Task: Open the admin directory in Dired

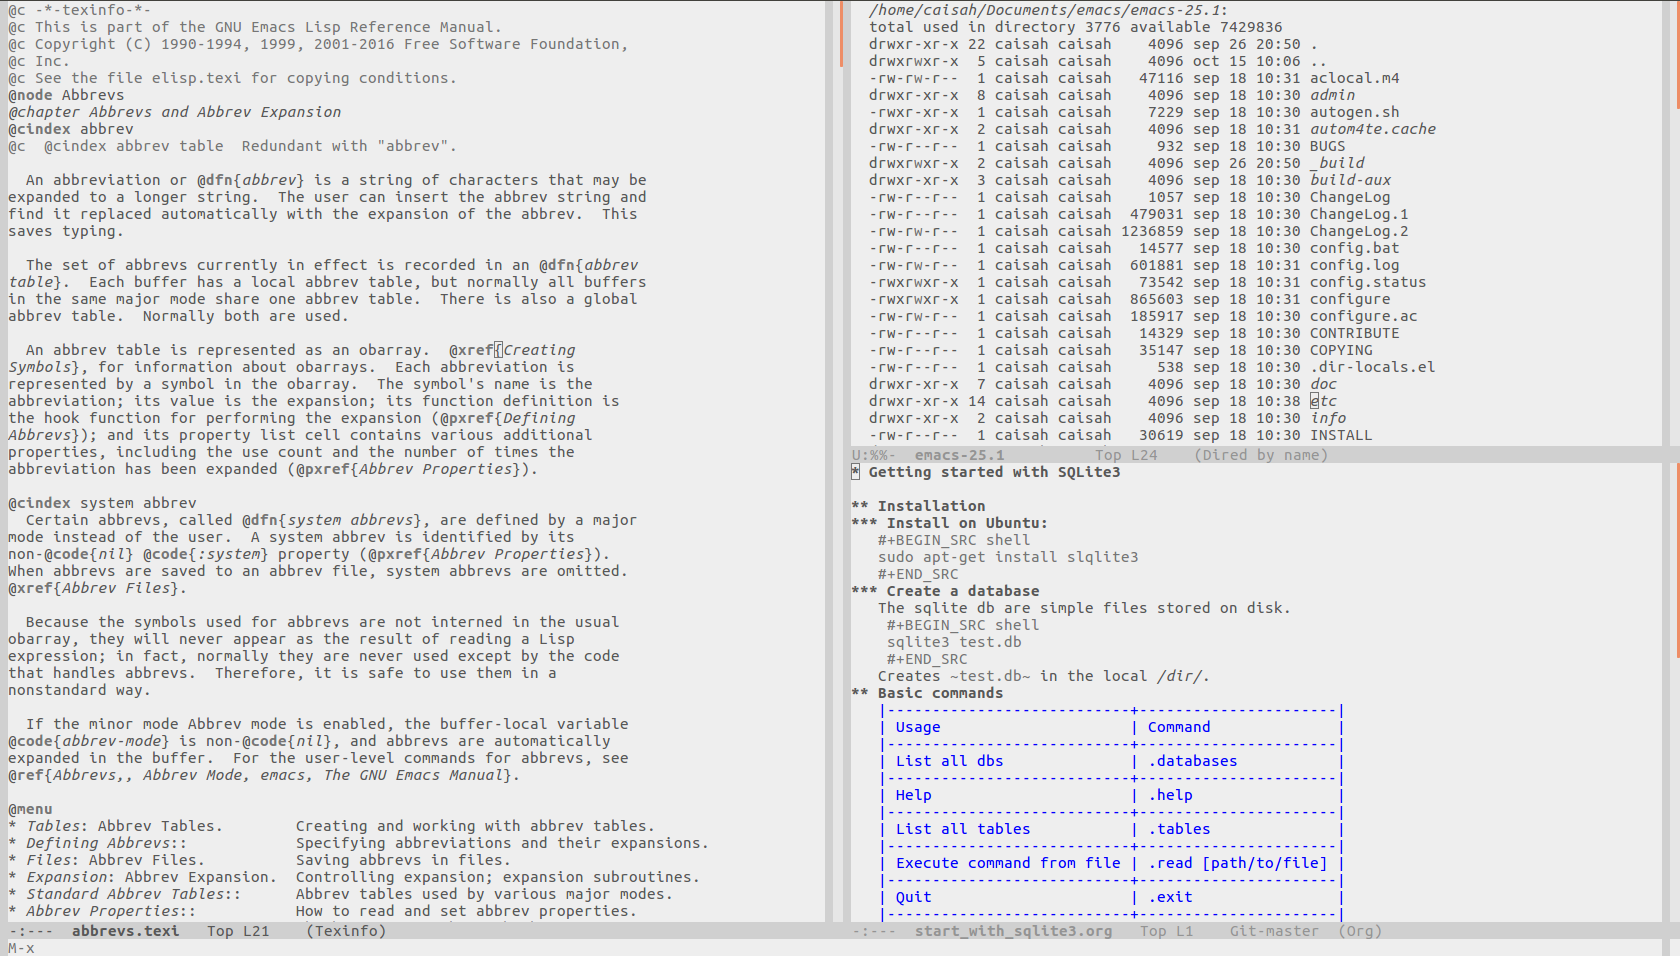Action: (1332, 95)
